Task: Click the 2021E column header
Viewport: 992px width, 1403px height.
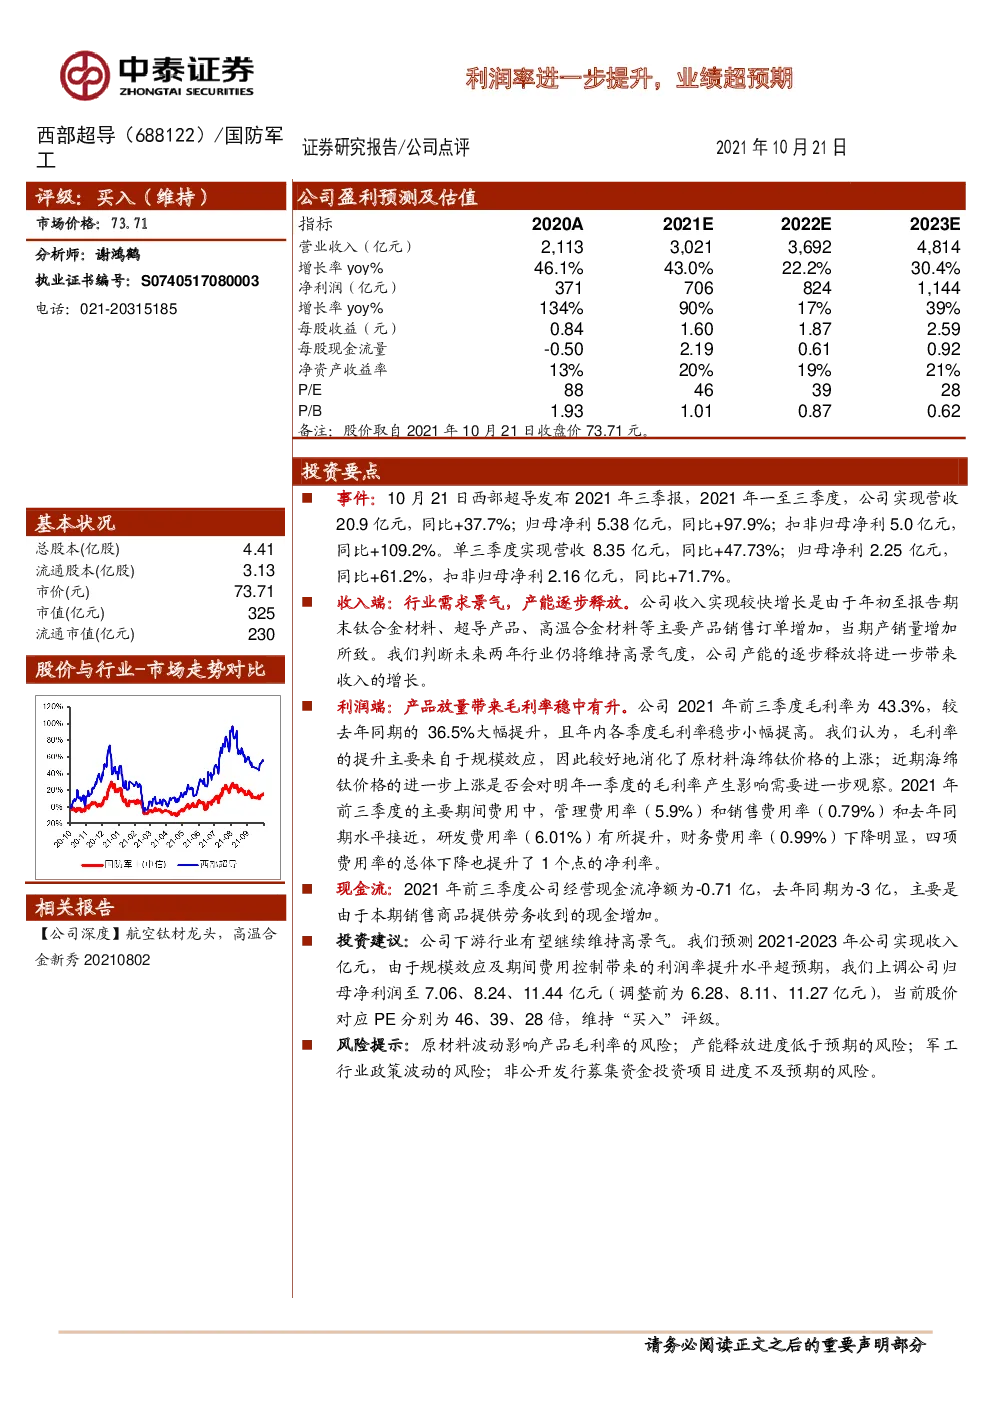Action: [x=688, y=224]
